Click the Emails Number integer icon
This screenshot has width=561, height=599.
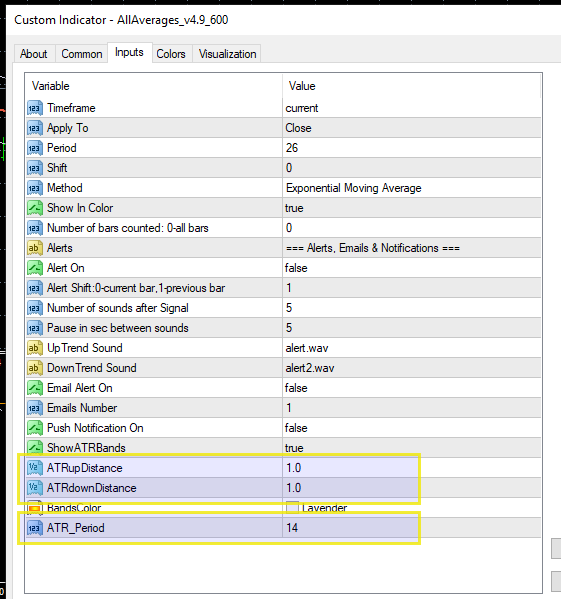point(35,408)
